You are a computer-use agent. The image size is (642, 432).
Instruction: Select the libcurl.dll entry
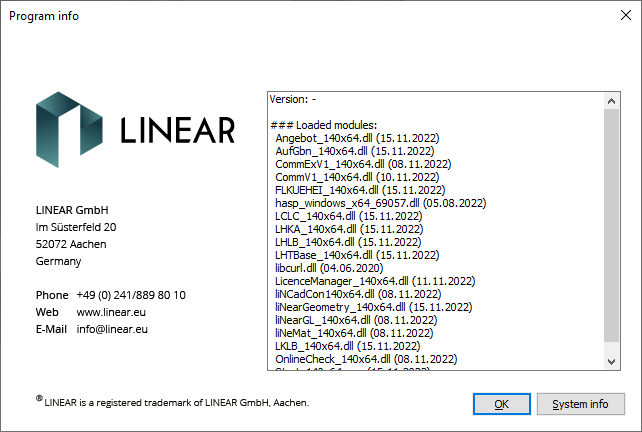click(329, 268)
